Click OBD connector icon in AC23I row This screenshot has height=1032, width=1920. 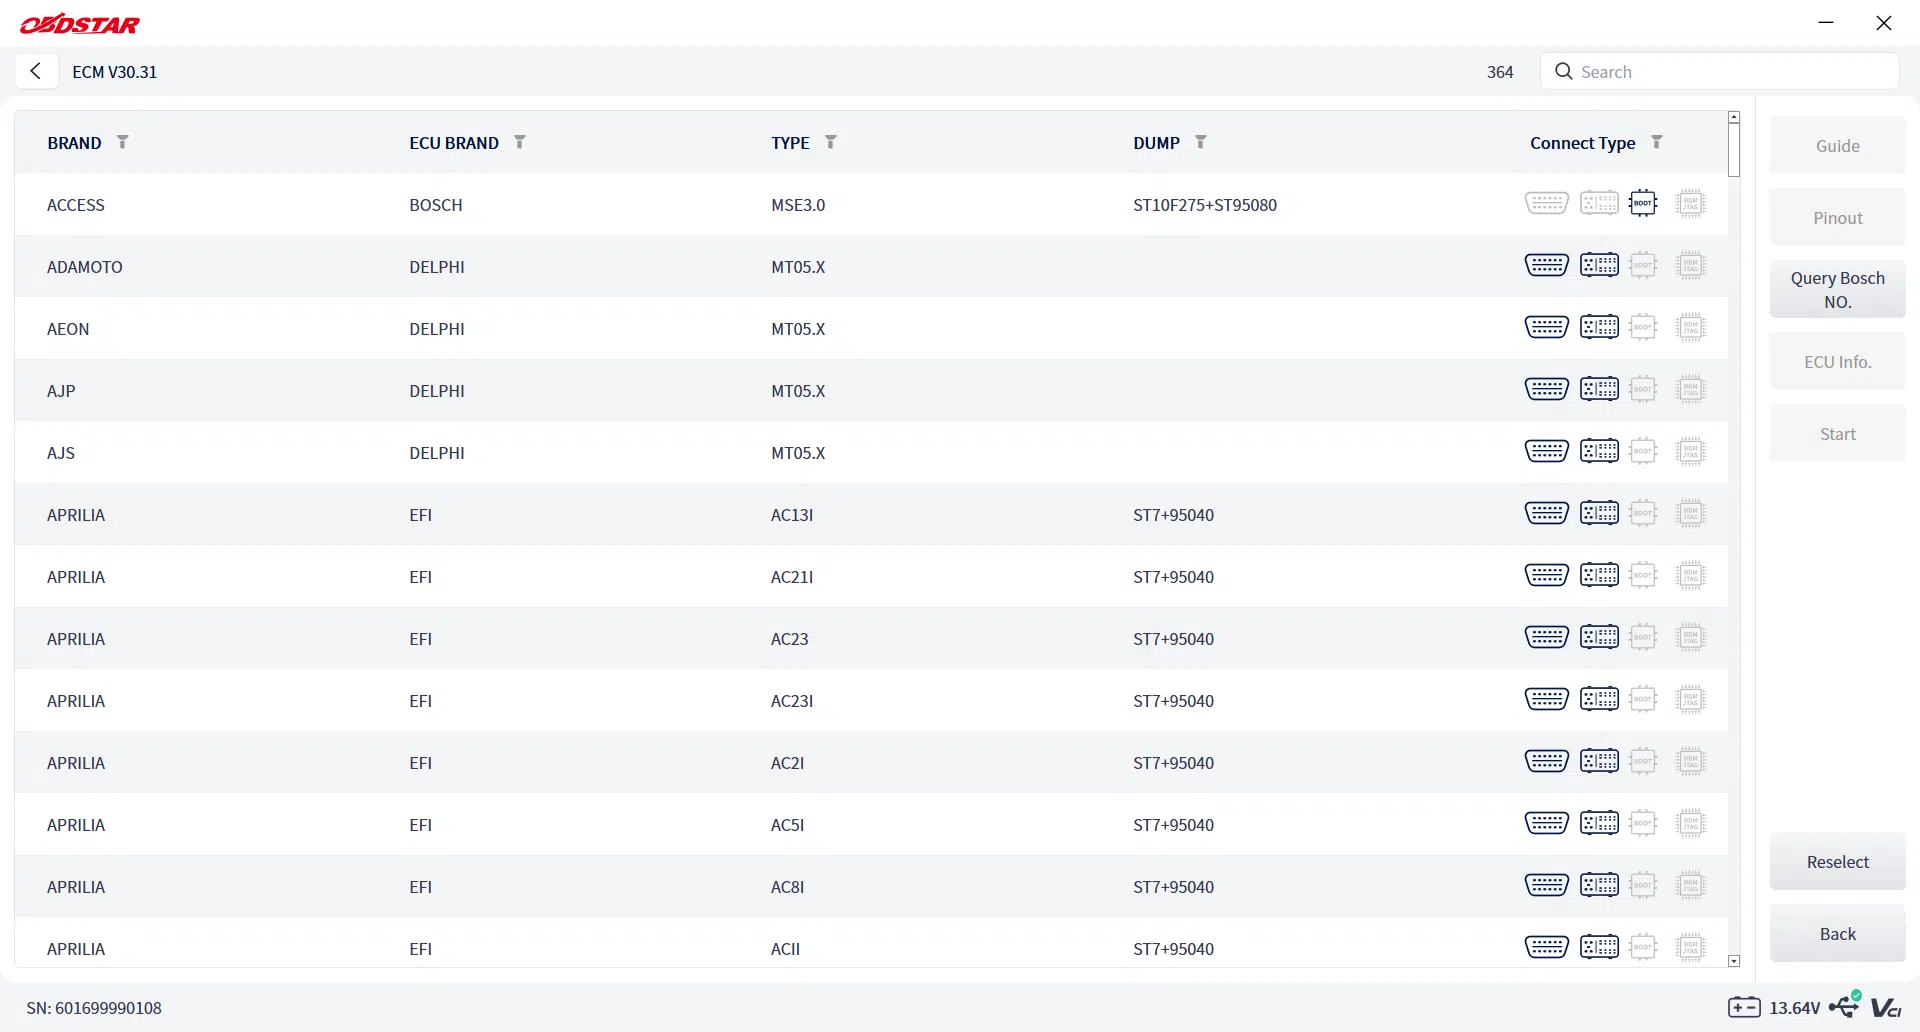(x=1546, y=699)
